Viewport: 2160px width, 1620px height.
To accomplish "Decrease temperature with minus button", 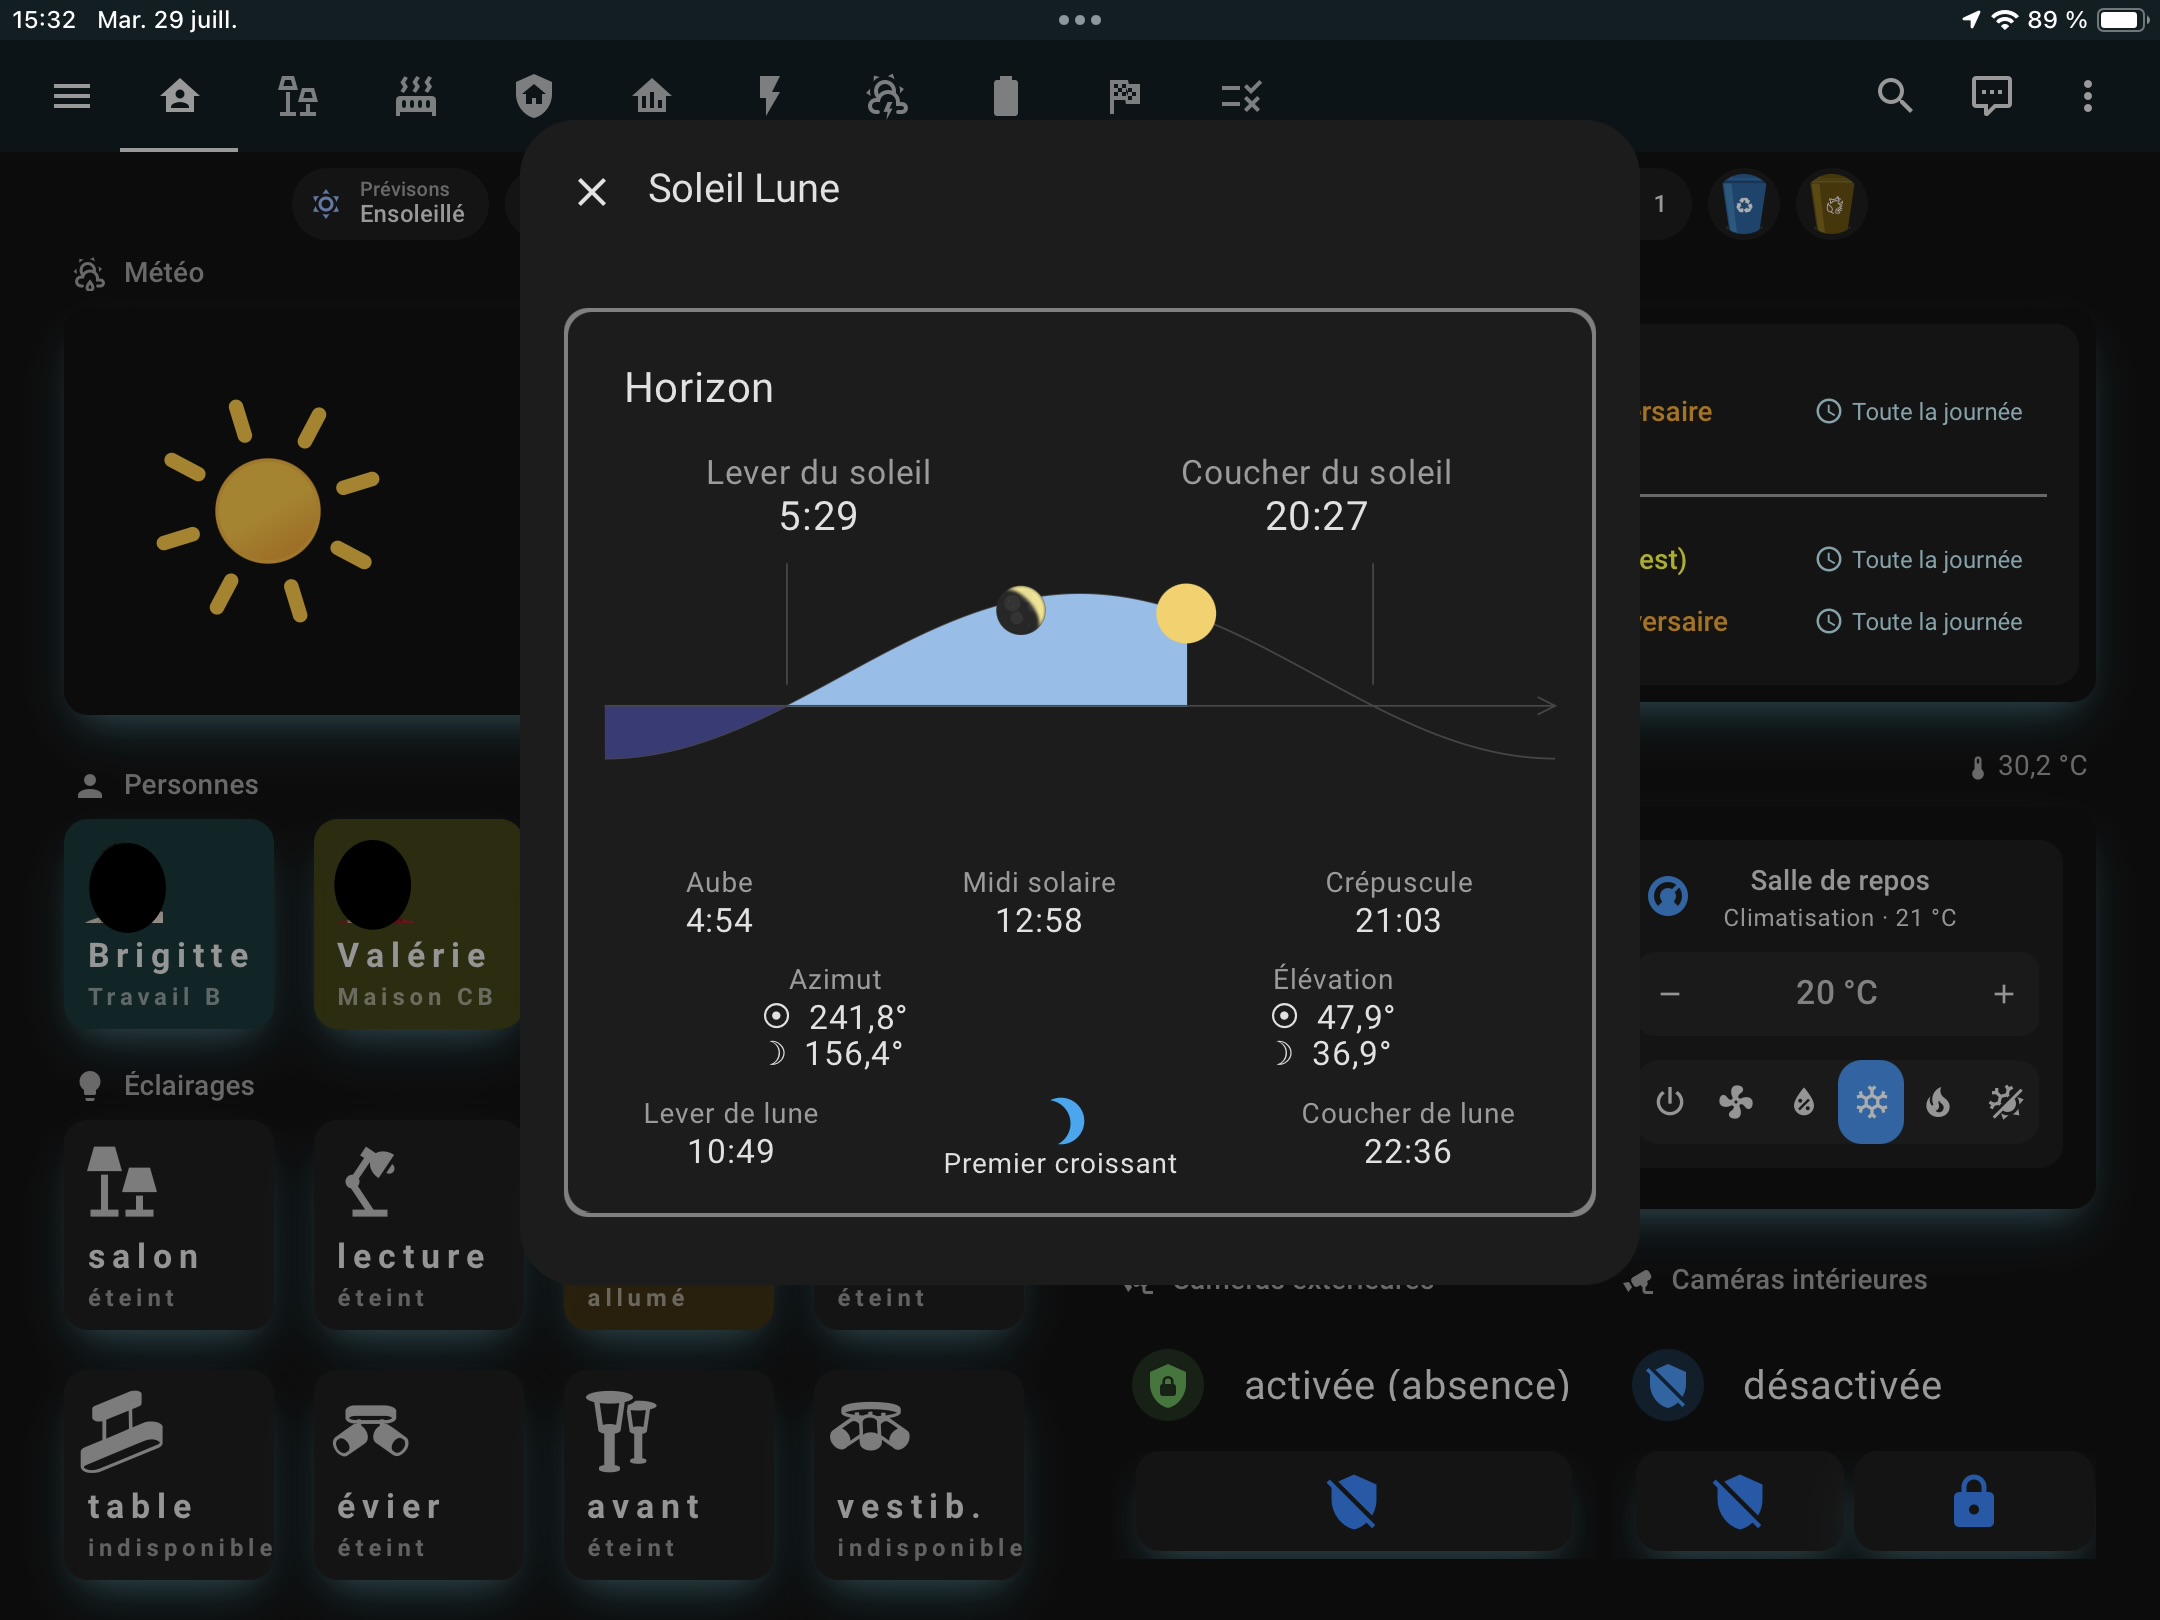I will [x=1669, y=993].
